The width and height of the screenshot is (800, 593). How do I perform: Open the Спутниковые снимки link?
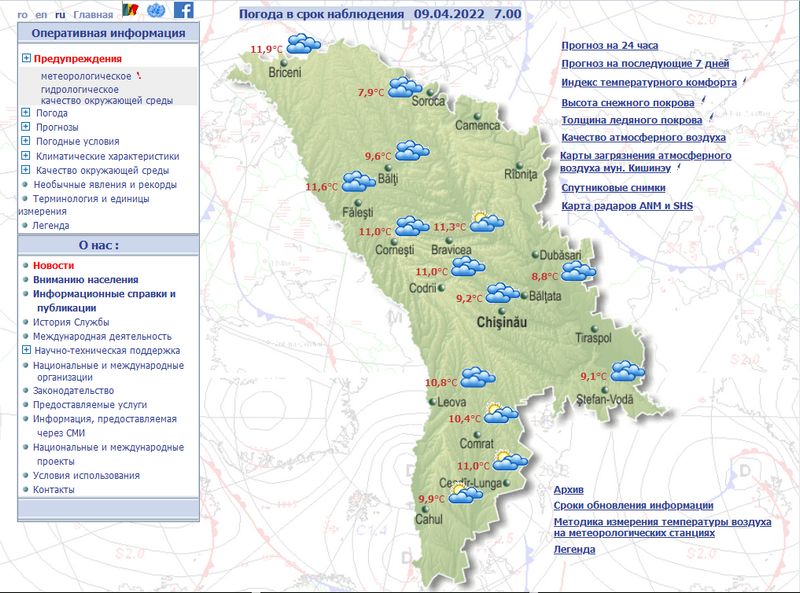pyautogui.click(x=613, y=188)
